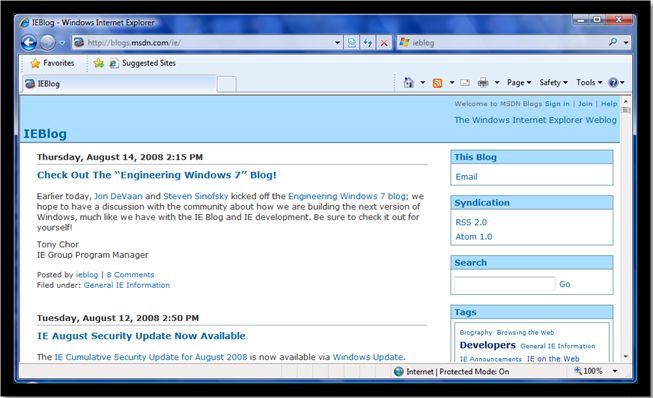653x398 pixels.
Task: Expand the Print dropdown arrow
Action: pyautogui.click(x=497, y=82)
